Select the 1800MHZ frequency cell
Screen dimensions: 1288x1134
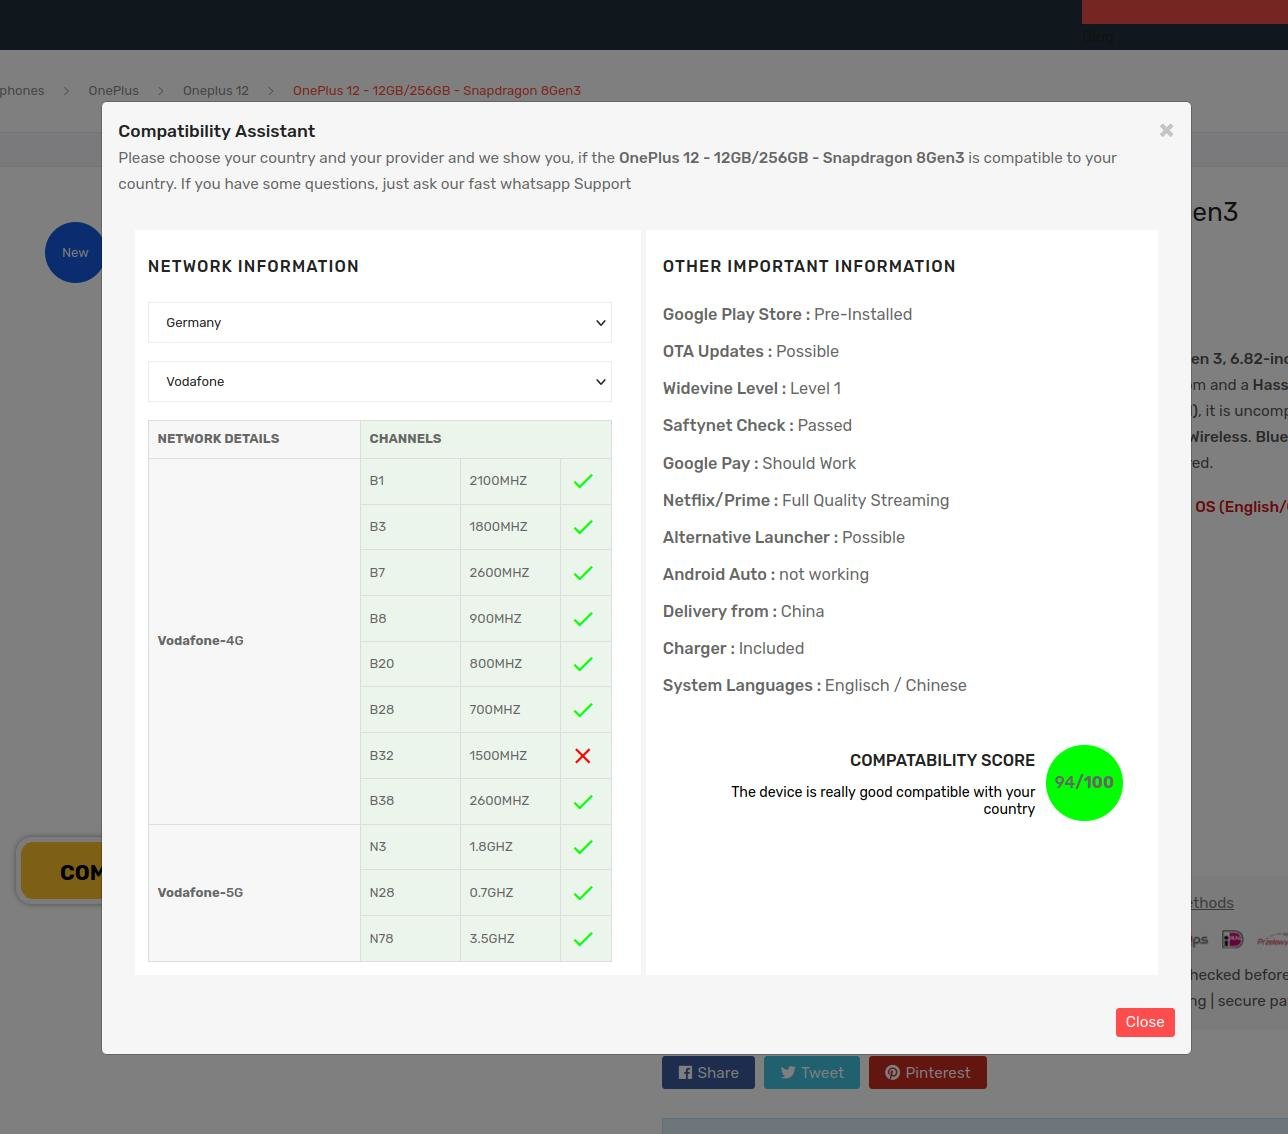[510, 527]
